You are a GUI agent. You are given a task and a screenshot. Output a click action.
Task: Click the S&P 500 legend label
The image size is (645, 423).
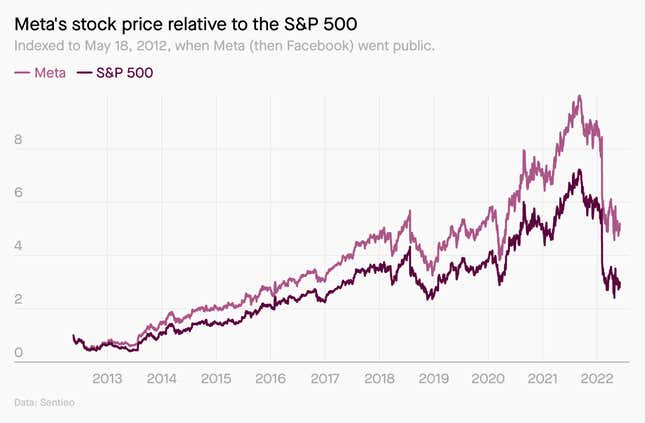click(125, 73)
